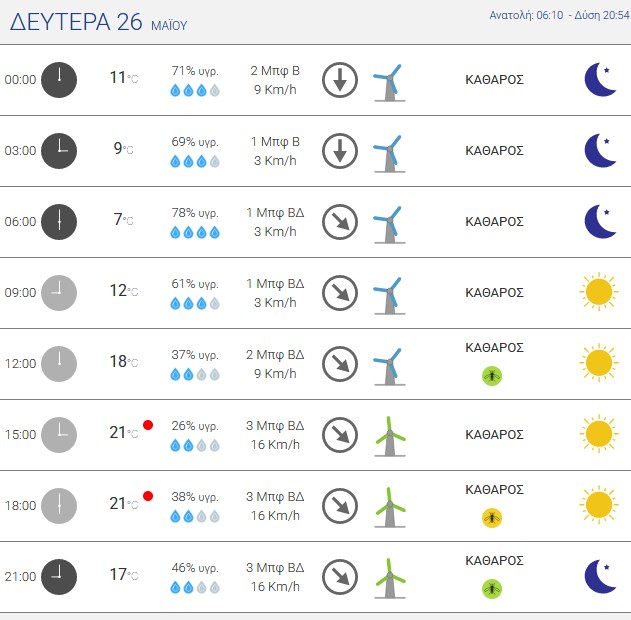The height and width of the screenshot is (620, 631).
Task: Click the light gray clock icon at 12:00
Action: [59, 364]
